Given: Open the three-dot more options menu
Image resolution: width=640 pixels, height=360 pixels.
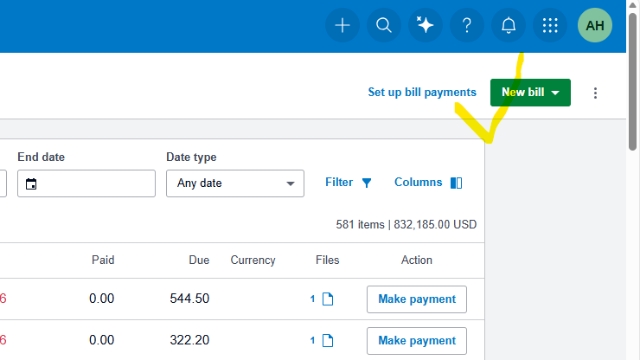Looking at the screenshot, I should [x=595, y=93].
